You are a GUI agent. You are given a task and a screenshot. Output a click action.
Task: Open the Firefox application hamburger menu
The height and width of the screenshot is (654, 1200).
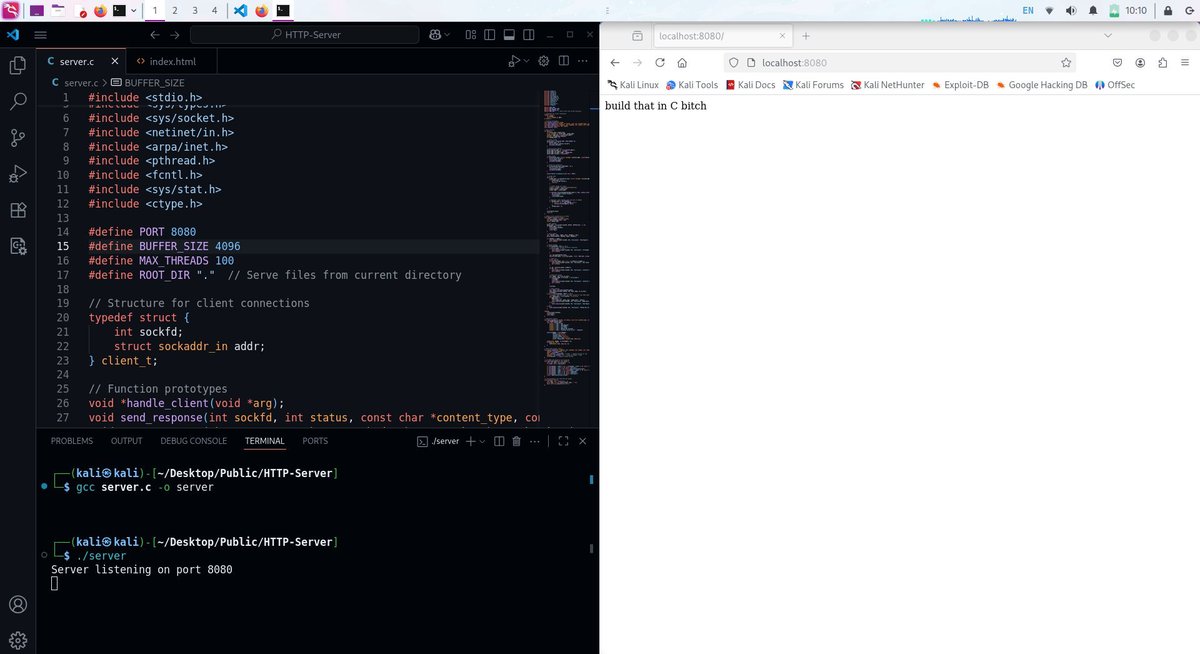tap(1185, 62)
